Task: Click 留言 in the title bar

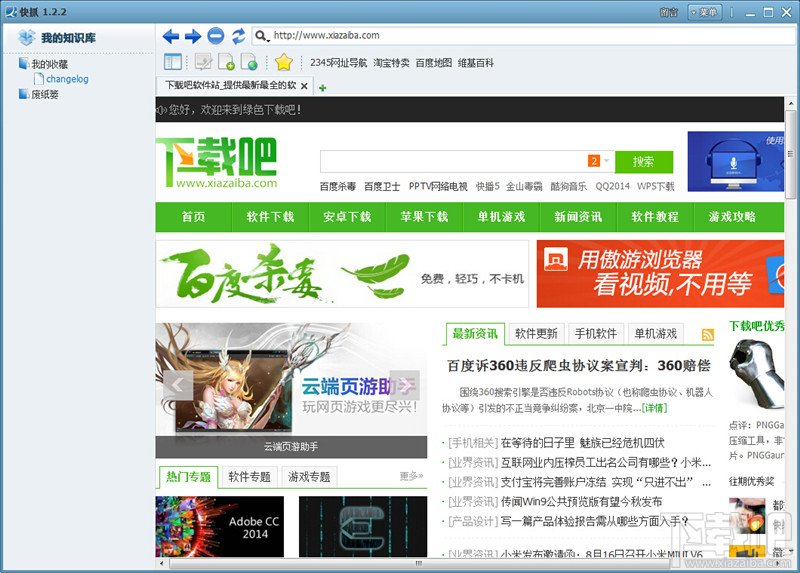Action: click(x=669, y=12)
